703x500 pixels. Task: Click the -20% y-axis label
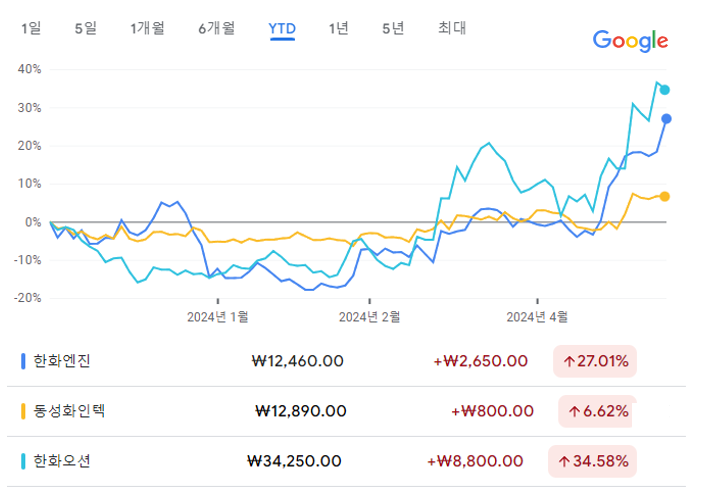[27, 298]
